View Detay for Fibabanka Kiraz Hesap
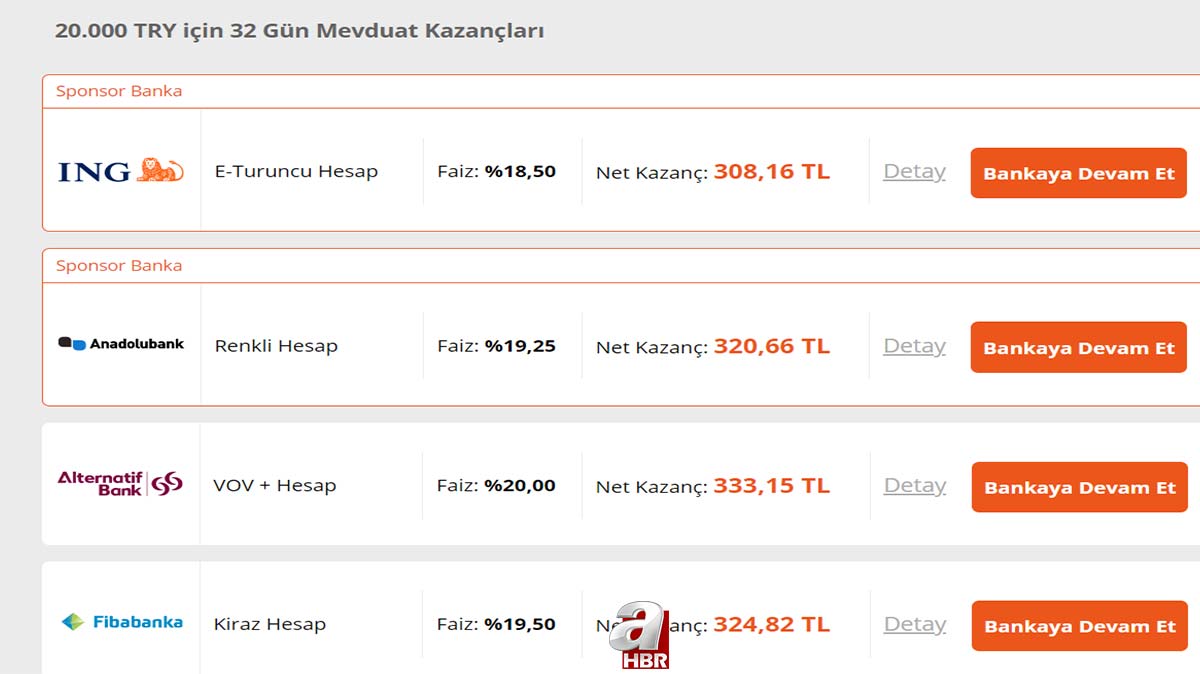Viewport: 1200px width, 674px height. click(914, 625)
